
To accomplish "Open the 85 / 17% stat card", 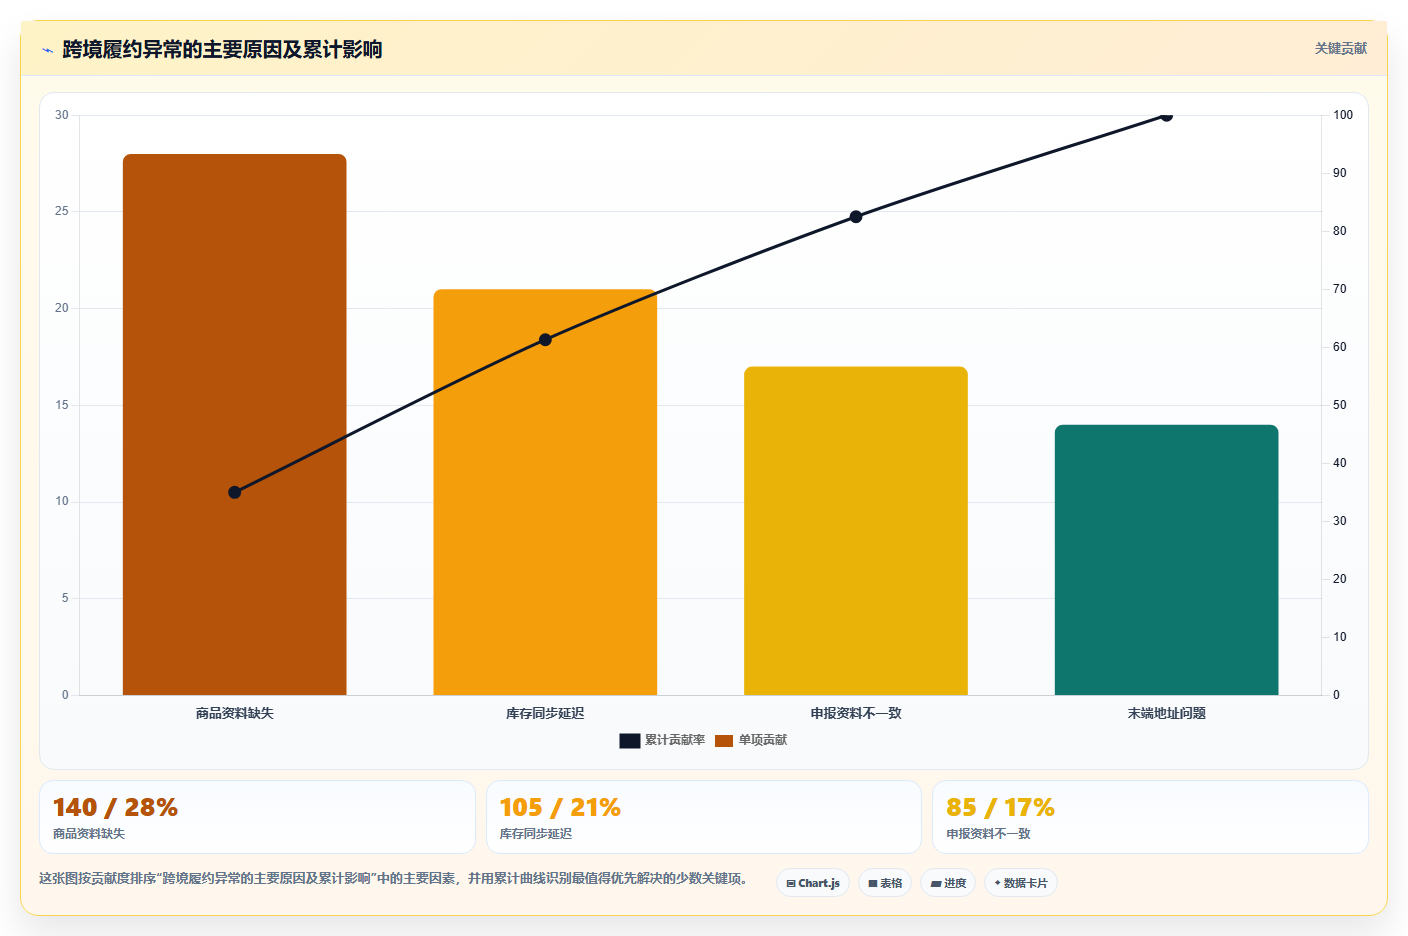I will [x=1150, y=817].
